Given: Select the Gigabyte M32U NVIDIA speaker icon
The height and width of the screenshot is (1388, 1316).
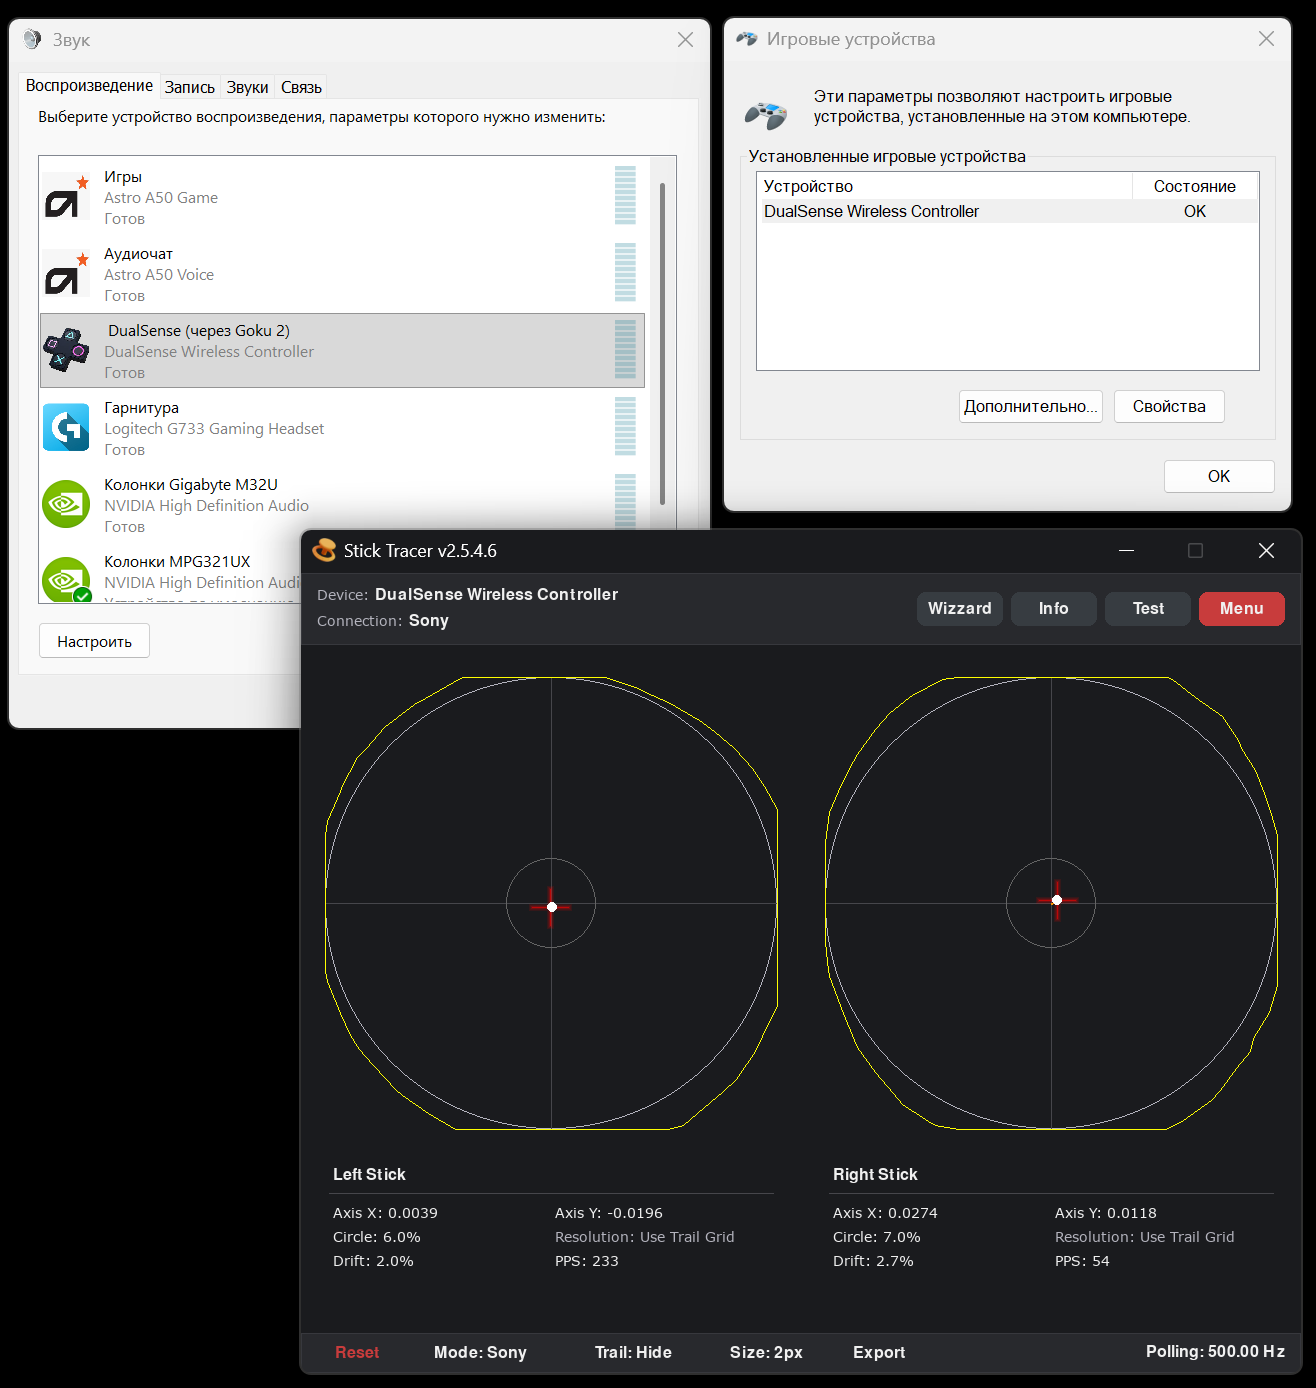Looking at the screenshot, I should click(66, 505).
